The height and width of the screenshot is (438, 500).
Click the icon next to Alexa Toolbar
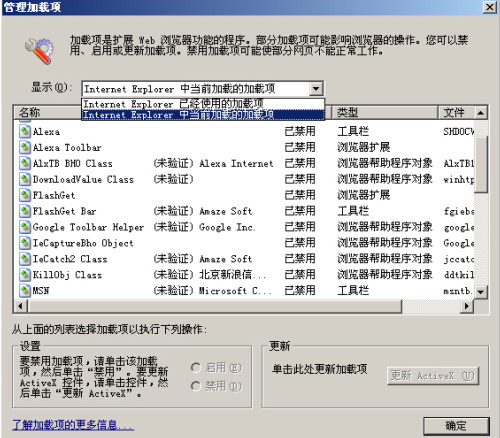click(x=25, y=147)
